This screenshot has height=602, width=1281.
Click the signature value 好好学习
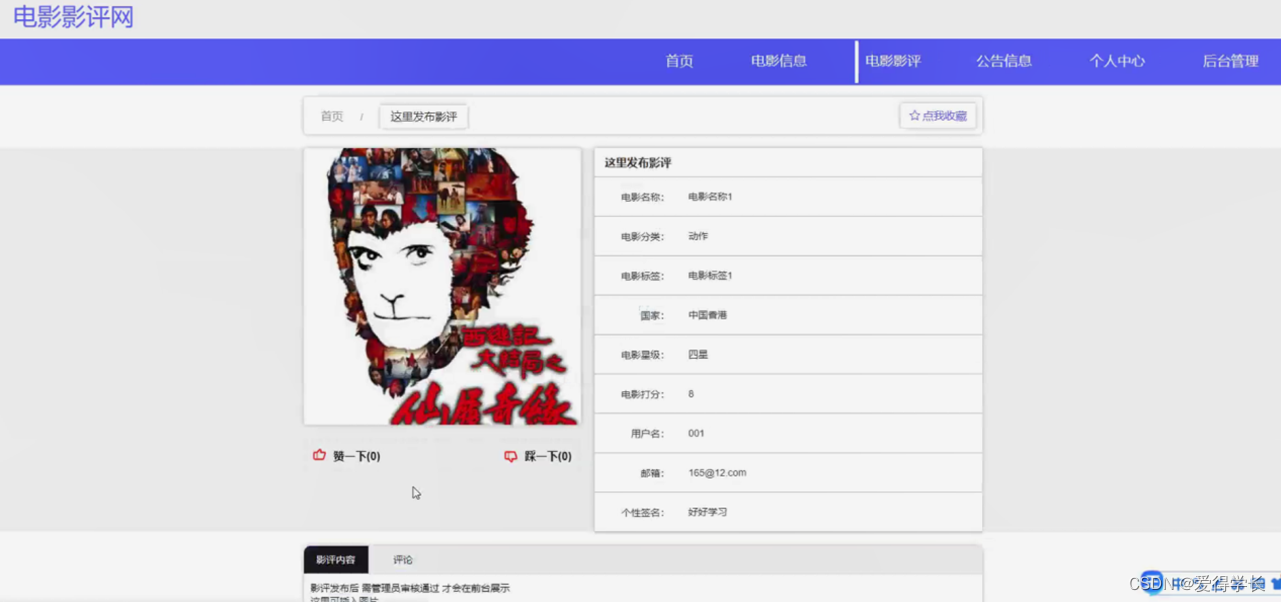[x=708, y=512]
